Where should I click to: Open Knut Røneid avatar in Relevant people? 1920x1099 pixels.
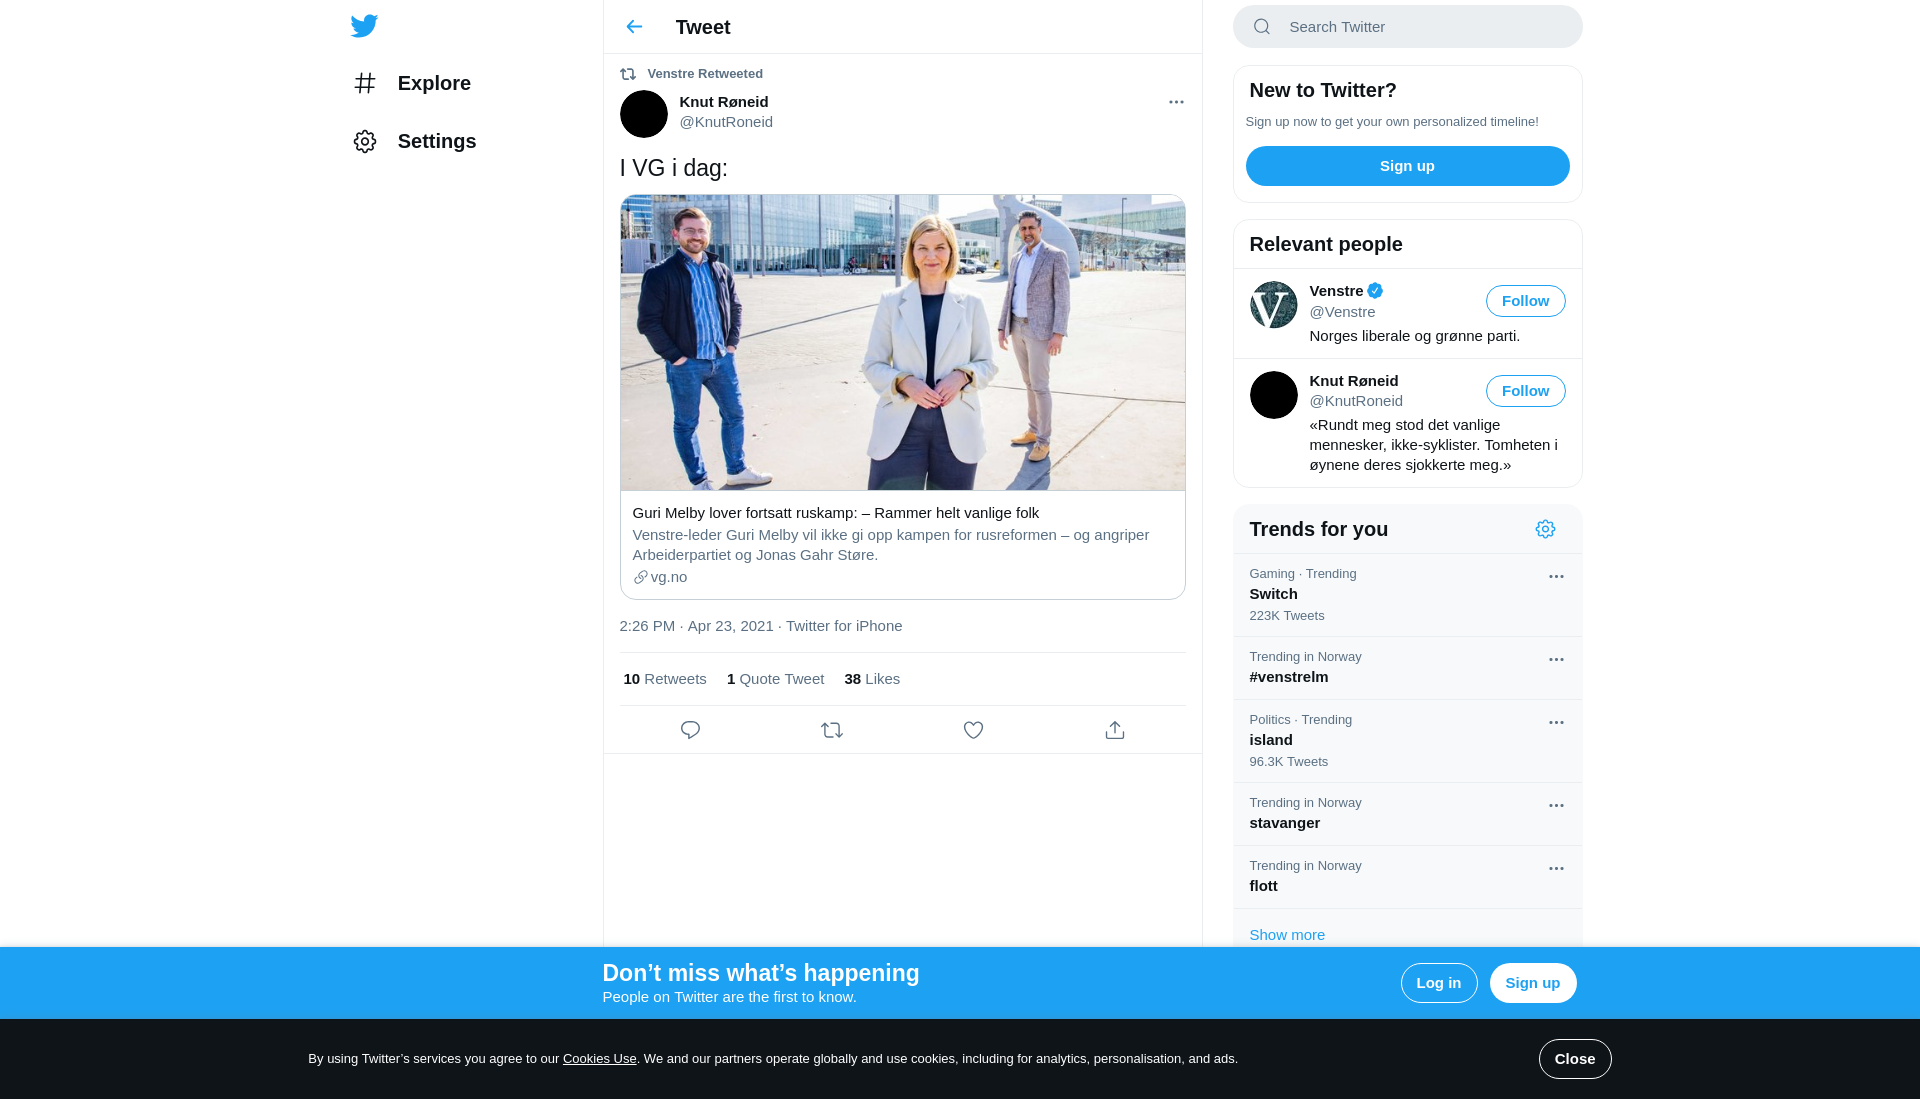[1274, 395]
